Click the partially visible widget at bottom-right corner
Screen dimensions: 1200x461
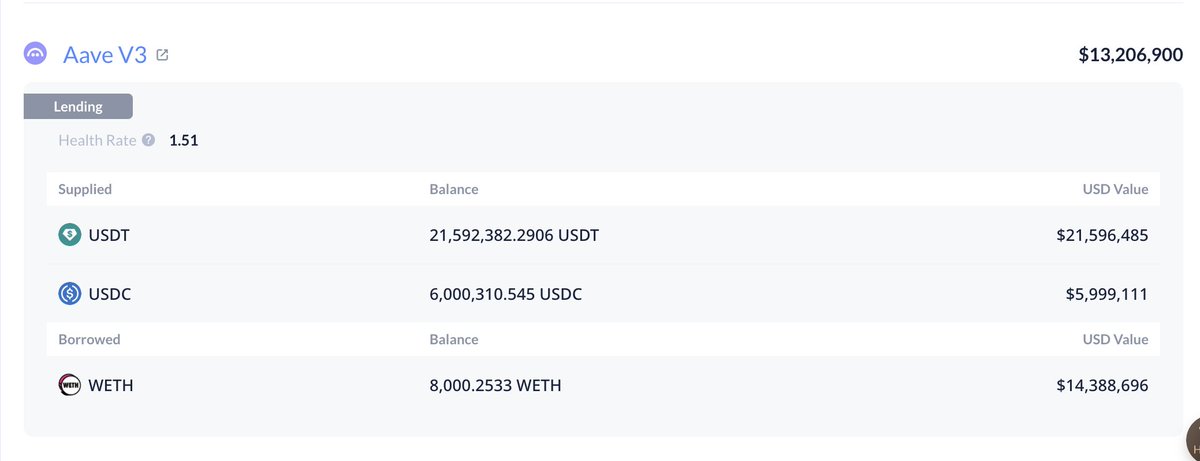(x=1192, y=440)
